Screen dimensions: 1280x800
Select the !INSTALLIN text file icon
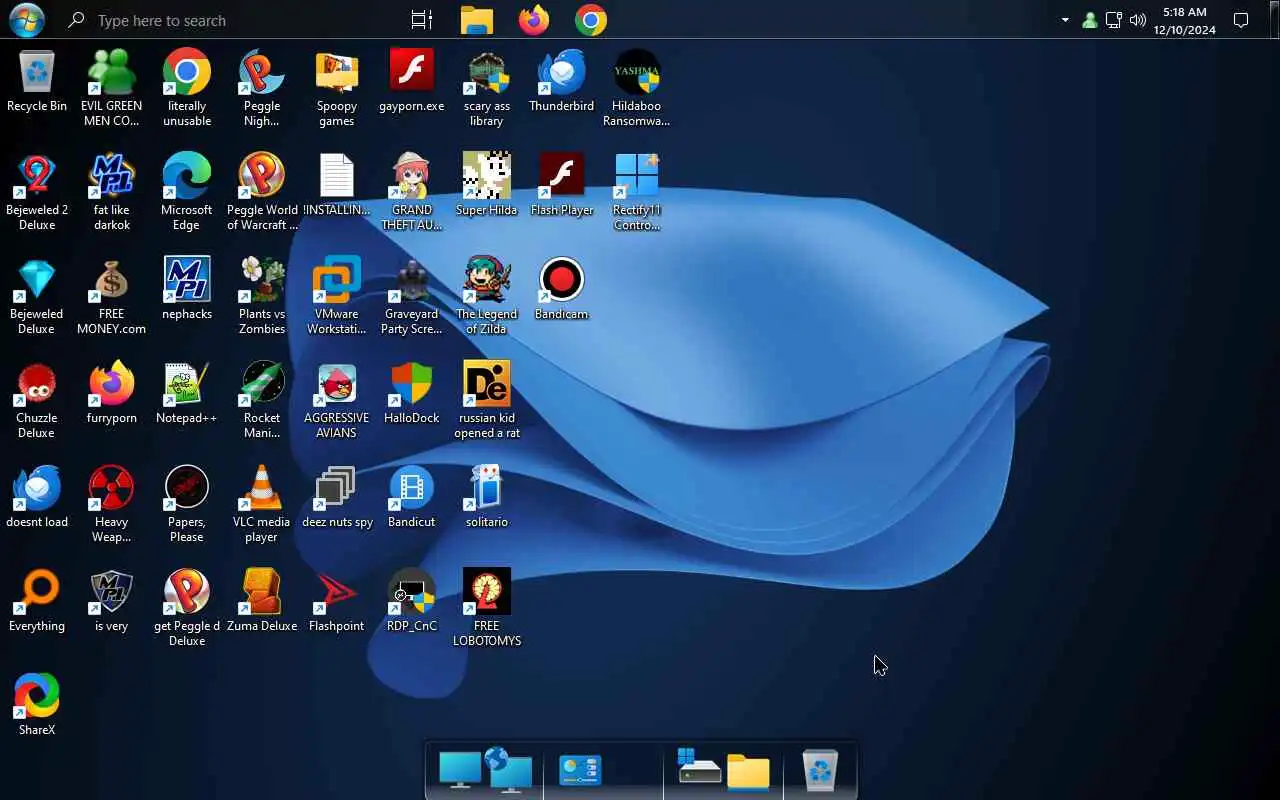337,186
